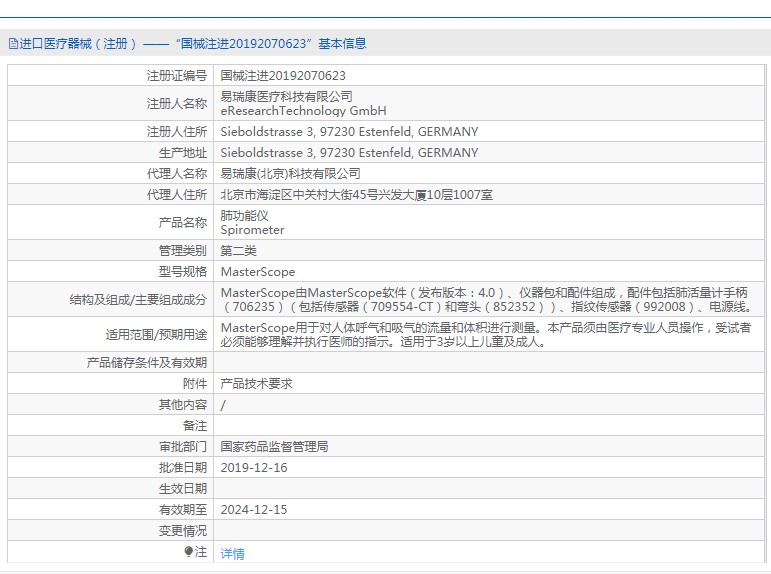Click the 适用范围/预期用途 label cell
This screenshot has height=574, width=771.
click(x=111, y=334)
